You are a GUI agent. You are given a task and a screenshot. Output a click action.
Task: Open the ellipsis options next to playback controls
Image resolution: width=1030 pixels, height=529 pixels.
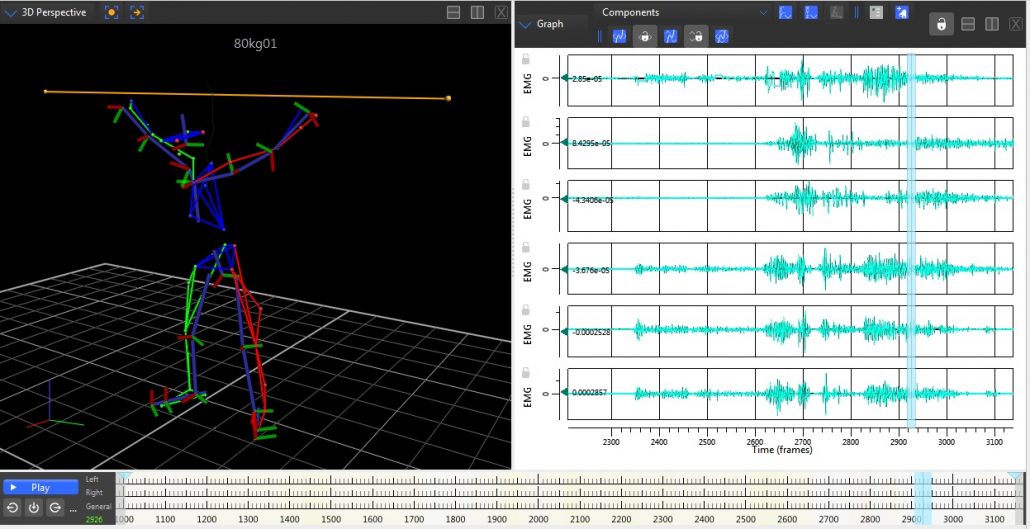[73, 508]
